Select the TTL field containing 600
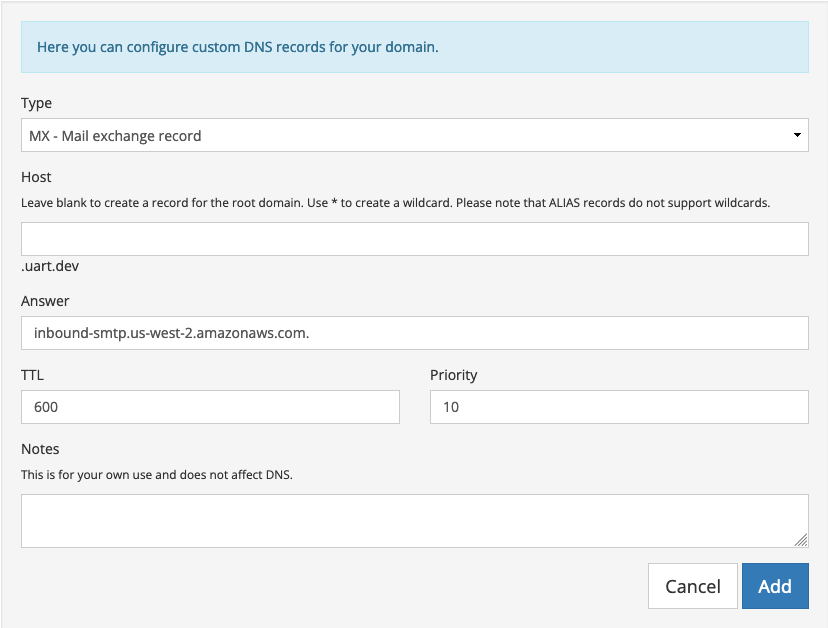The image size is (828, 628). 210,407
